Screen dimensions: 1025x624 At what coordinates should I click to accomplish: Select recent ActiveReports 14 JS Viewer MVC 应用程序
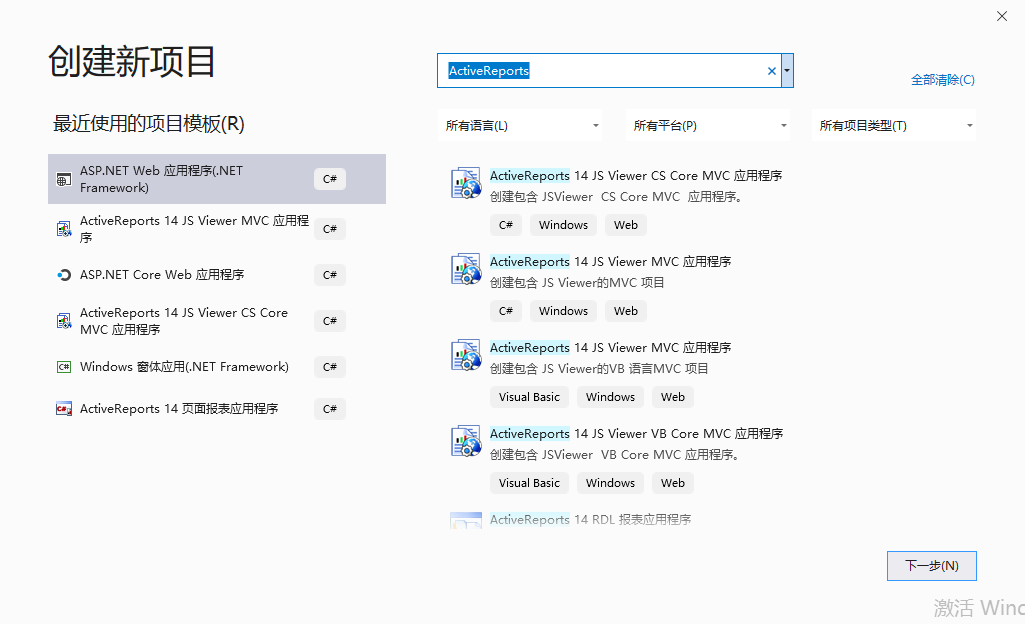(x=217, y=229)
